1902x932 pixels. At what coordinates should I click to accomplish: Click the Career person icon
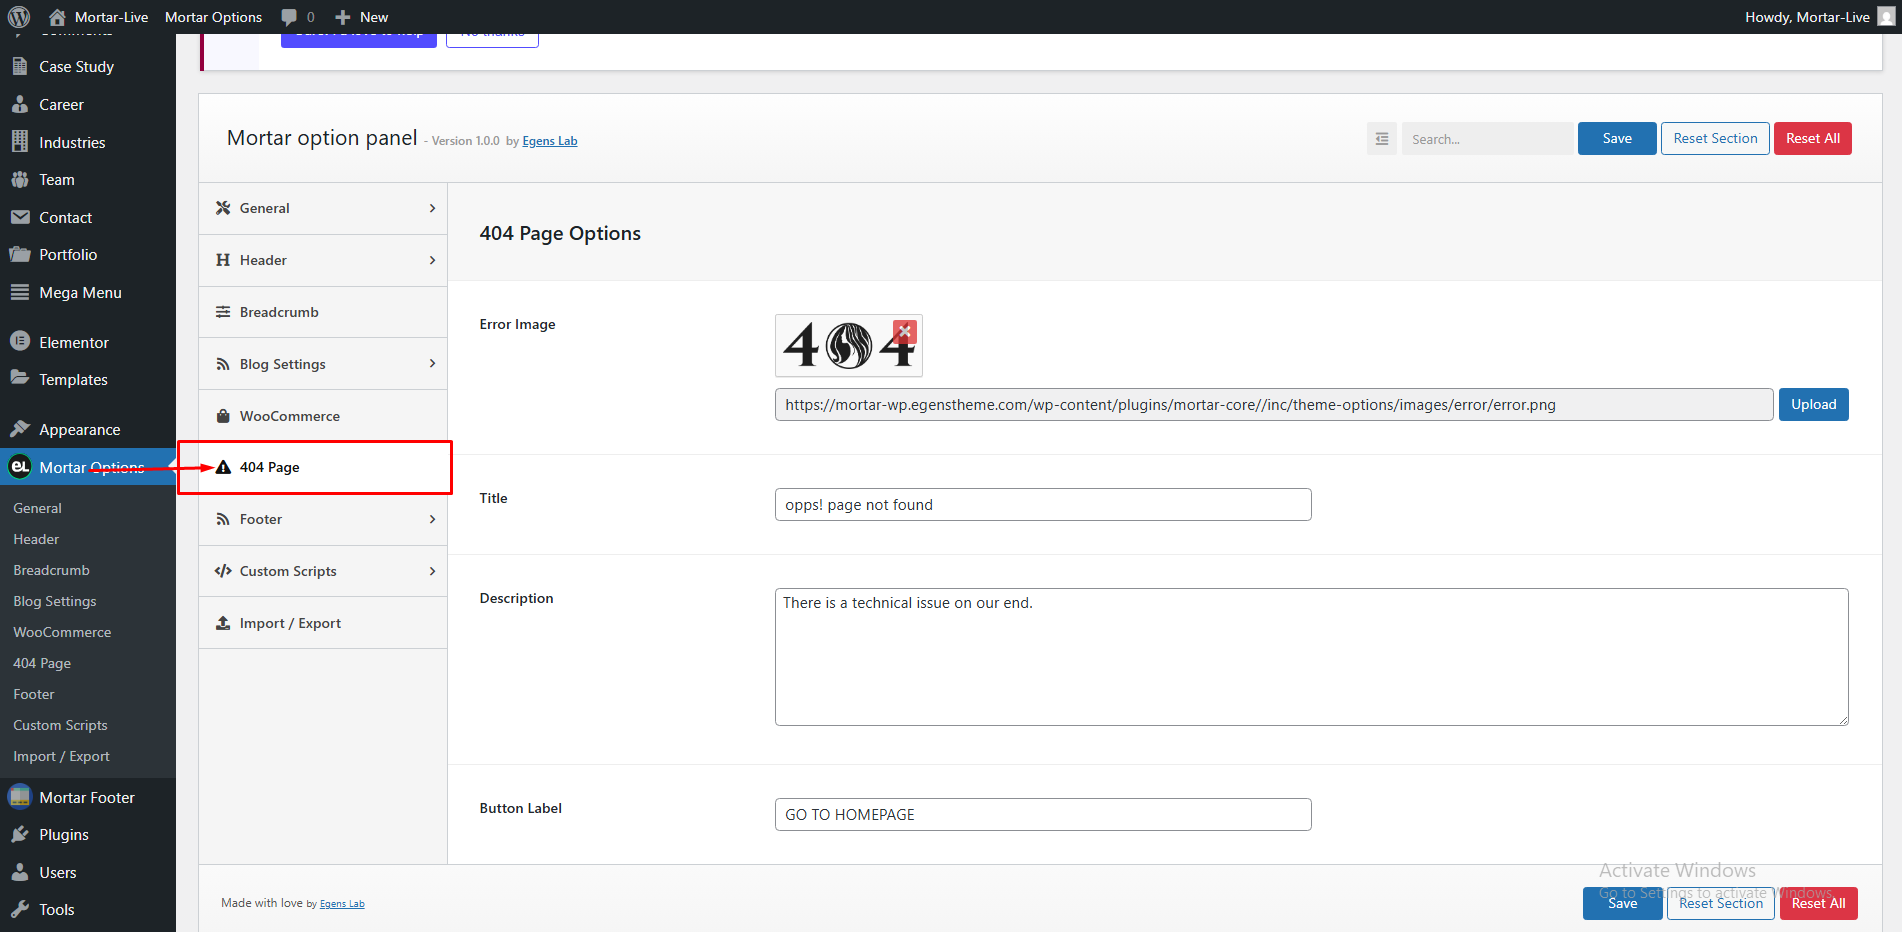(20, 104)
